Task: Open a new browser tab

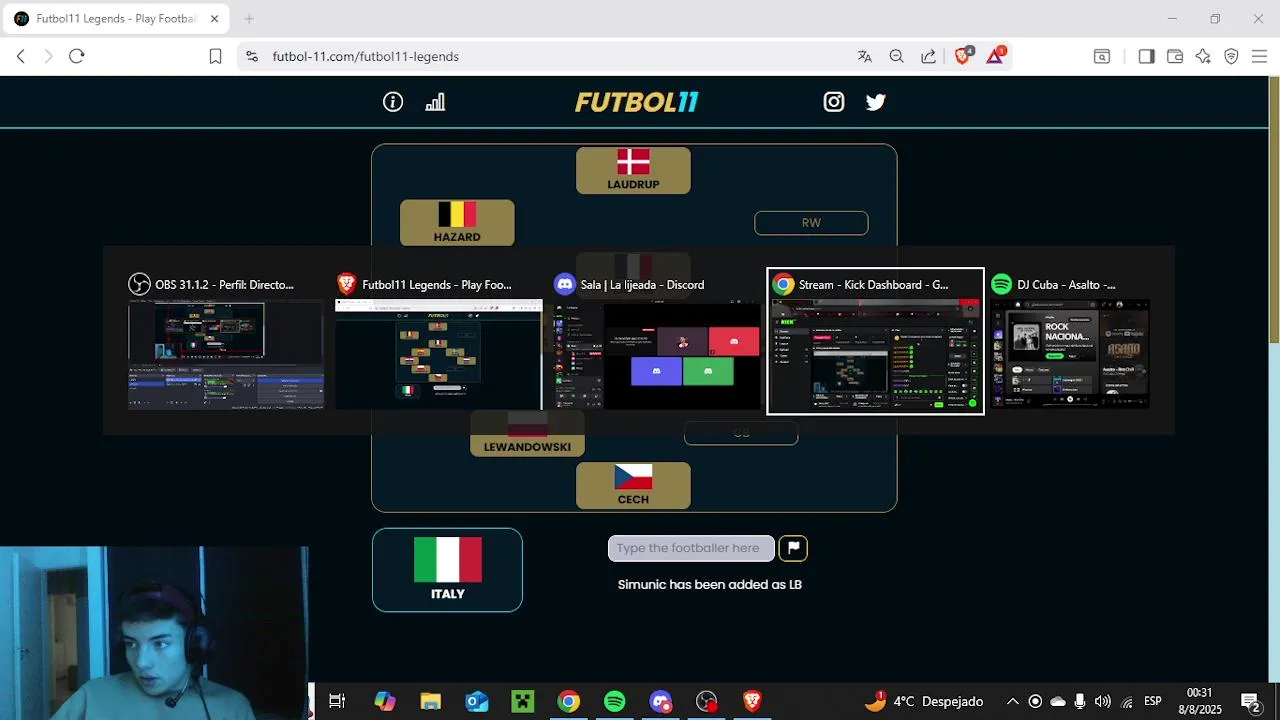Action: click(249, 19)
